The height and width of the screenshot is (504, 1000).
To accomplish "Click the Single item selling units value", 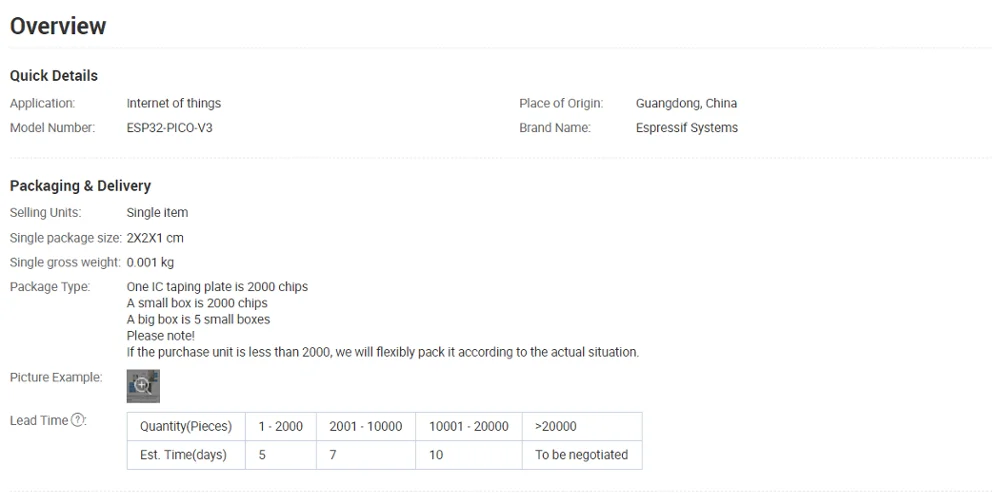I will pyautogui.click(x=157, y=212).
